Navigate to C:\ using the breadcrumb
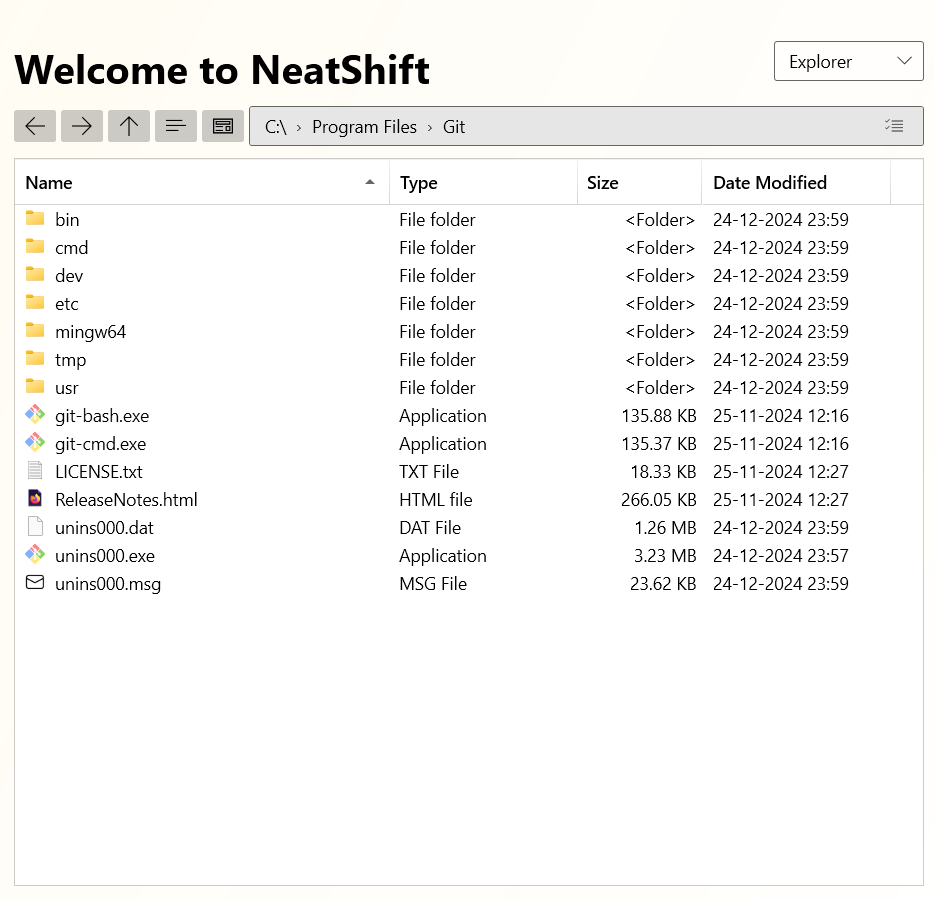Screen dimensions: 935x899 [x=274, y=126]
